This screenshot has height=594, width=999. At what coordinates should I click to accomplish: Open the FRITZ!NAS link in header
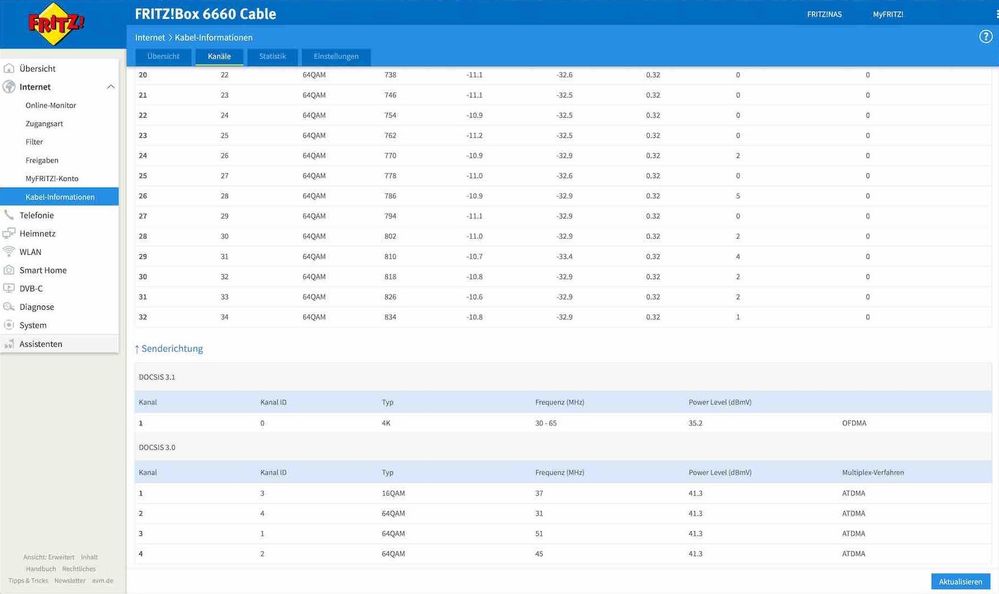point(824,15)
